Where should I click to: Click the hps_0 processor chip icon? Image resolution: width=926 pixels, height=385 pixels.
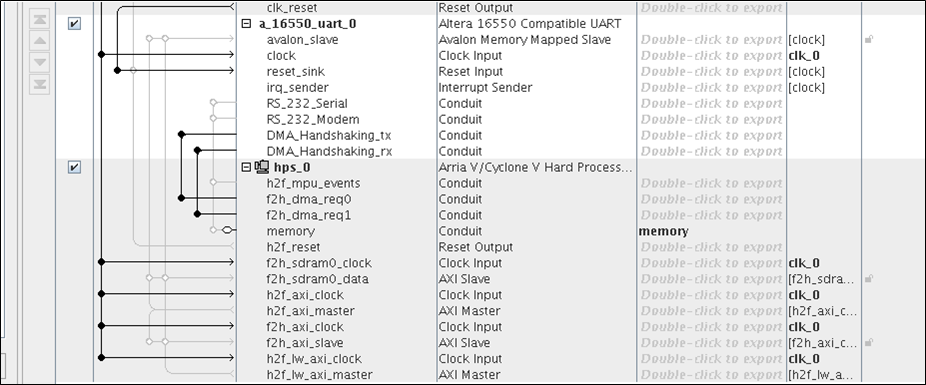point(262,167)
